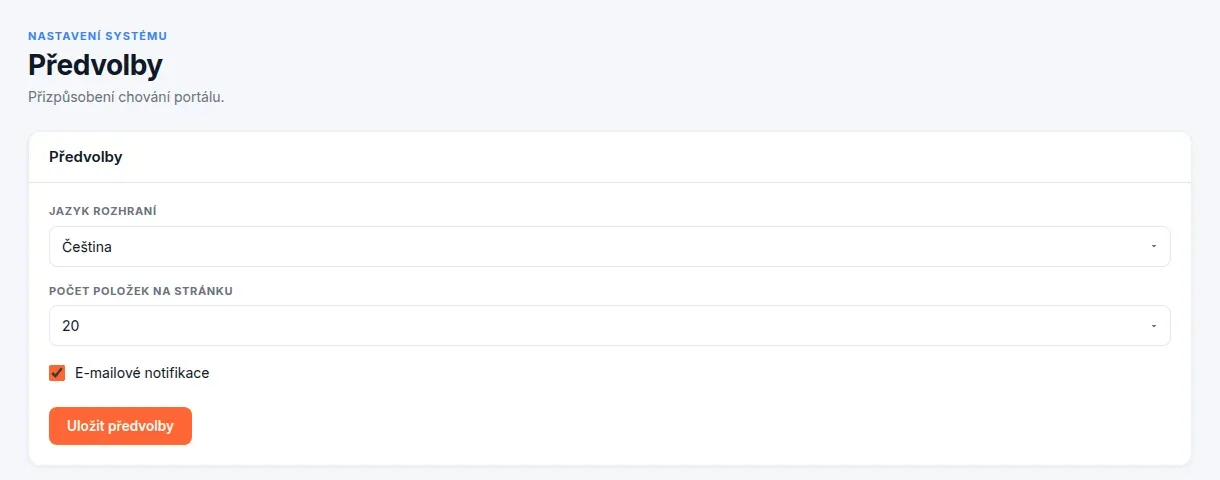Expand the Počet položek na stránku dropdown
This screenshot has width=1220, height=480.
pos(609,326)
